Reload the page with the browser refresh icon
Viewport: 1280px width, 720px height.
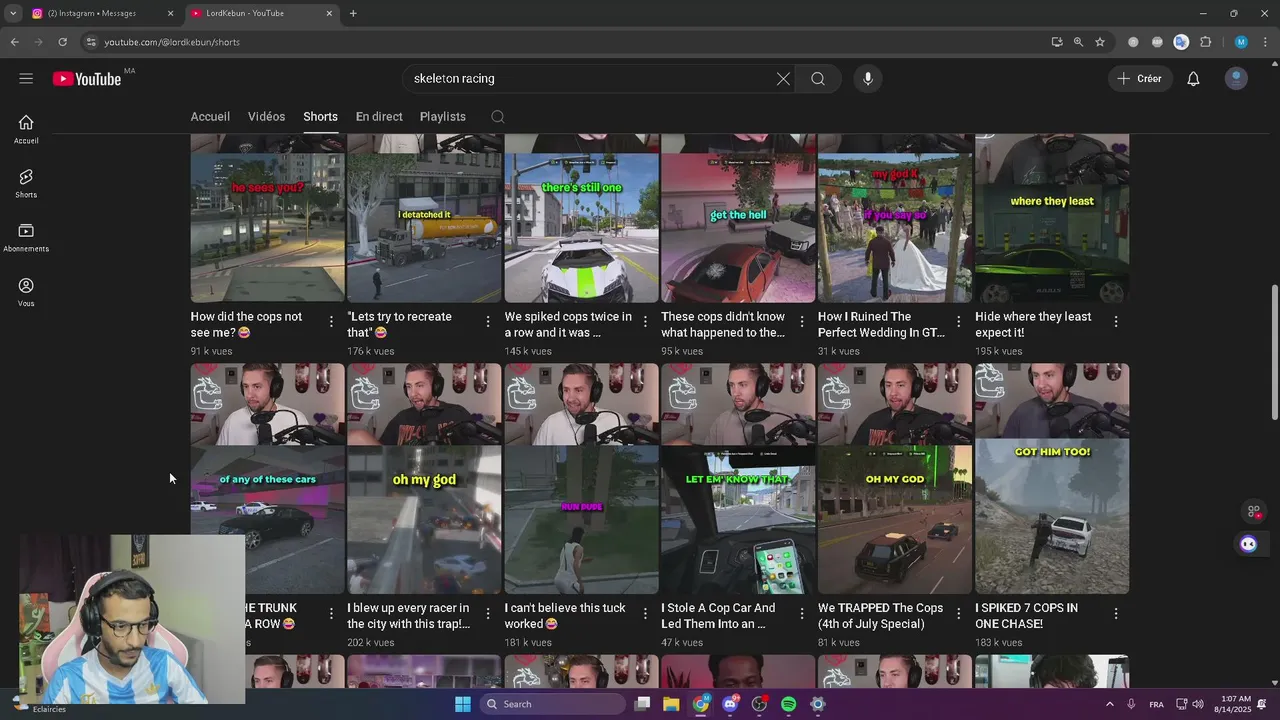coord(62,42)
